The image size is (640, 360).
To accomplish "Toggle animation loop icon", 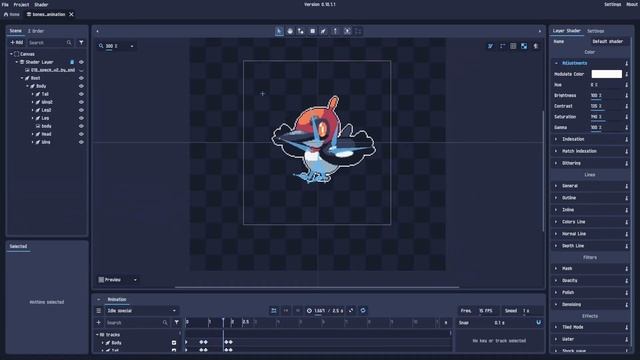I will [363, 311].
